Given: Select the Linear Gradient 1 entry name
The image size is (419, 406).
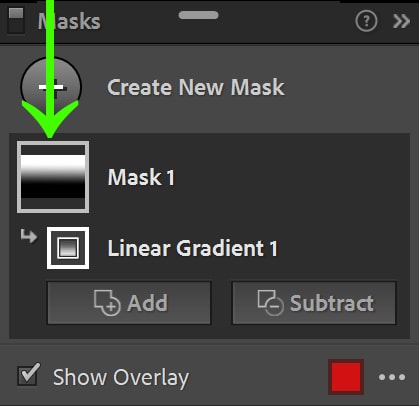Looking at the screenshot, I should click(x=192, y=248).
